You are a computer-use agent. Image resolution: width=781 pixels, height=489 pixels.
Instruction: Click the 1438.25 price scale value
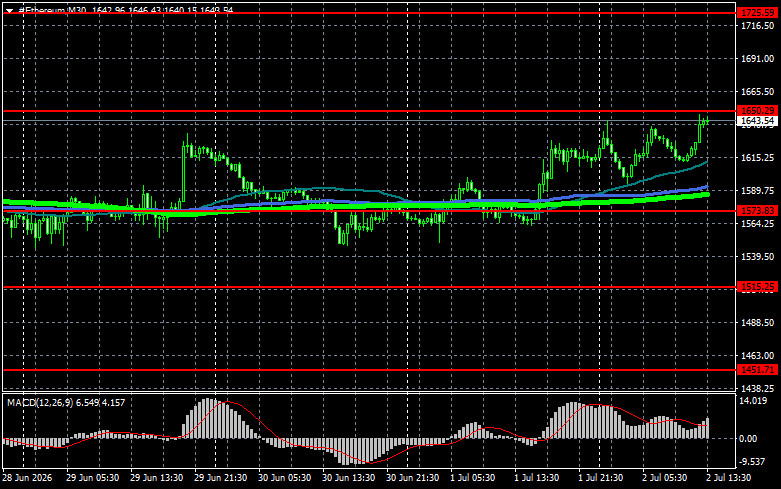point(758,388)
